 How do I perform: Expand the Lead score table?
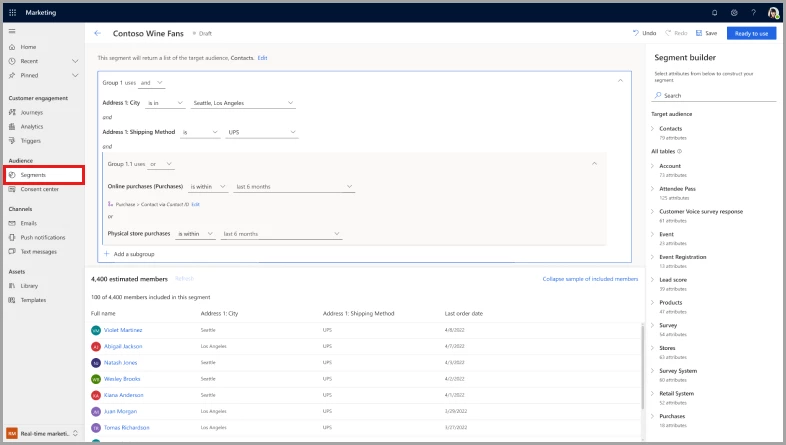point(652,280)
